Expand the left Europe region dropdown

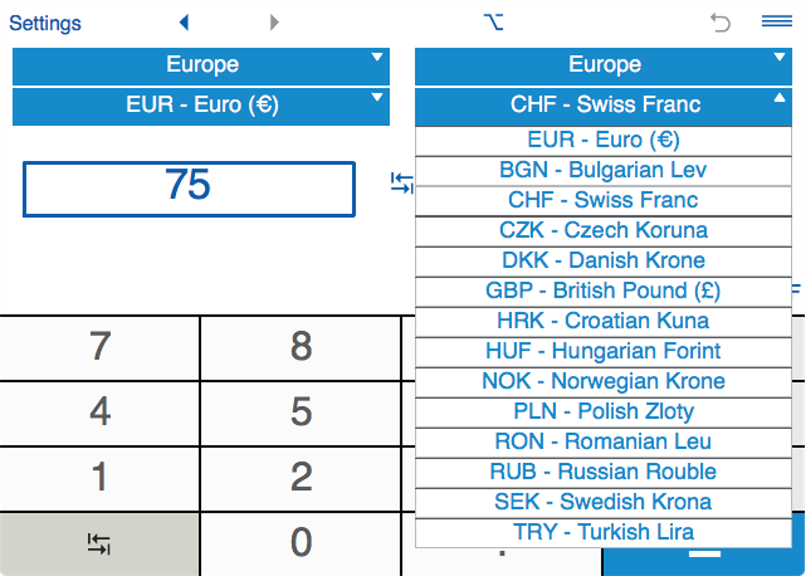pos(201,65)
